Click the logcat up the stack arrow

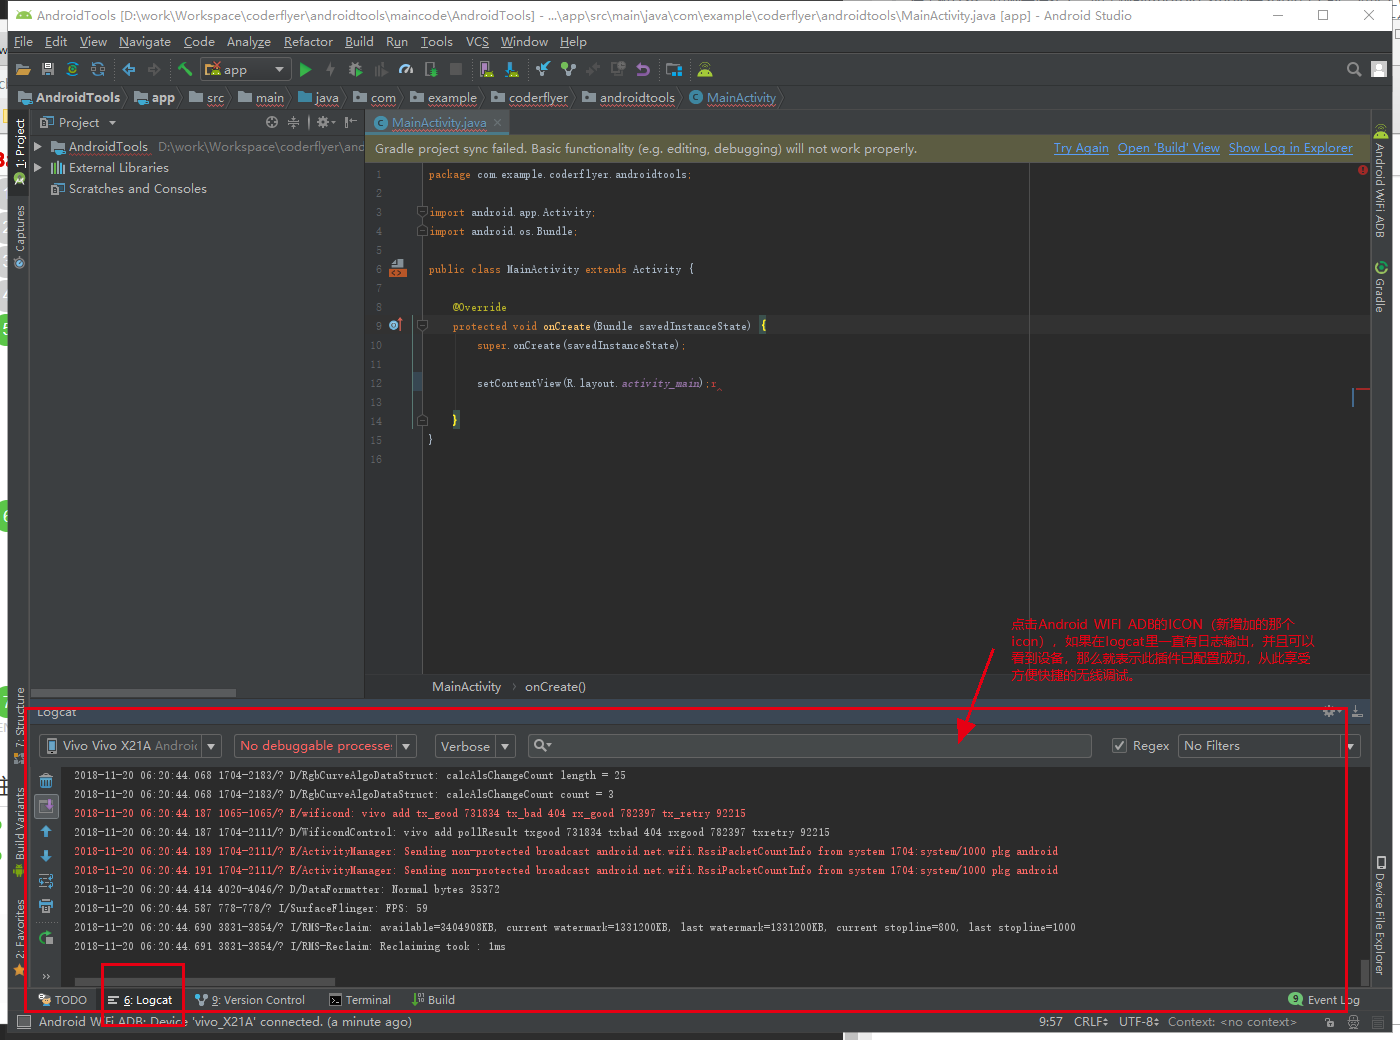pyautogui.click(x=46, y=831)
